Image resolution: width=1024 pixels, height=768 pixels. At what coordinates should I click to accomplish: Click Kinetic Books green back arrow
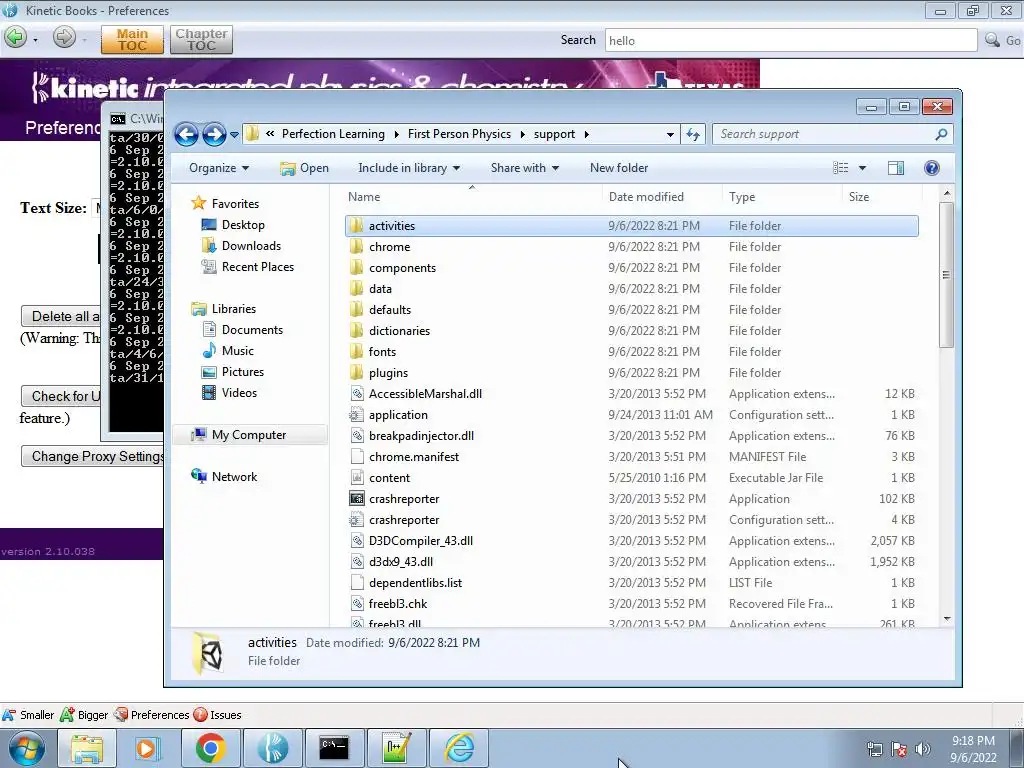pyautogui.click(x=16, y=38)
